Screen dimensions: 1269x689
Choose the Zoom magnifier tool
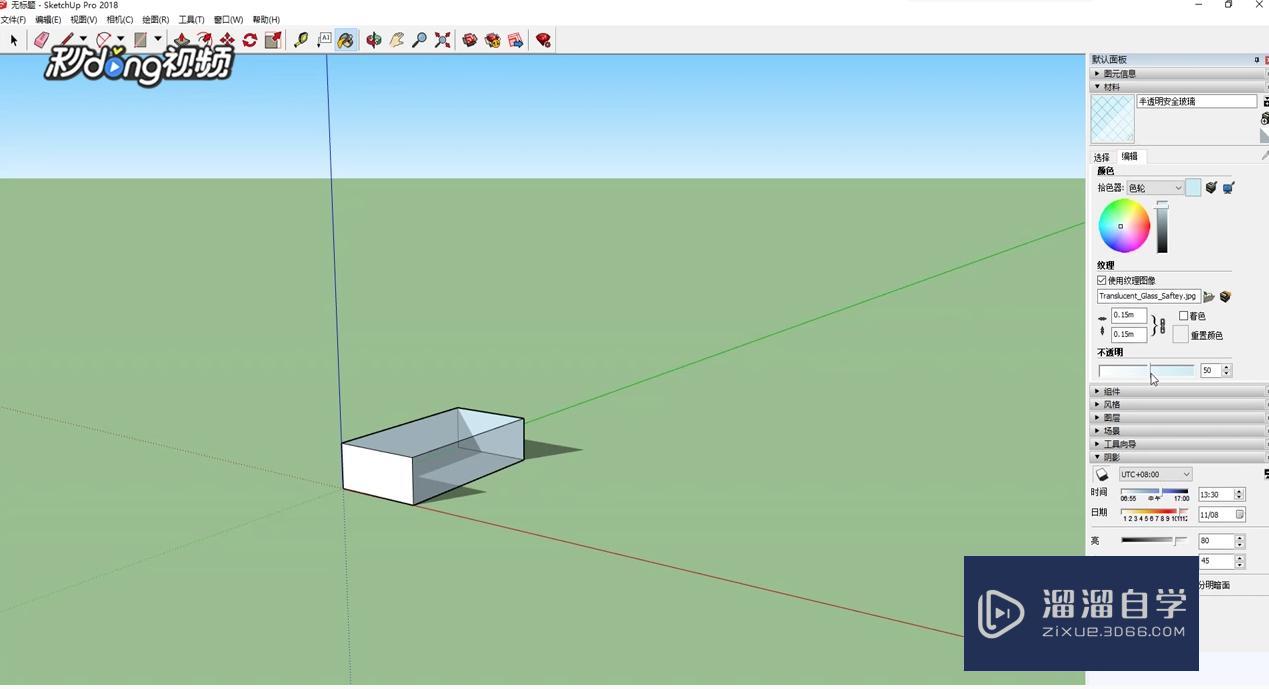[419, 40]
